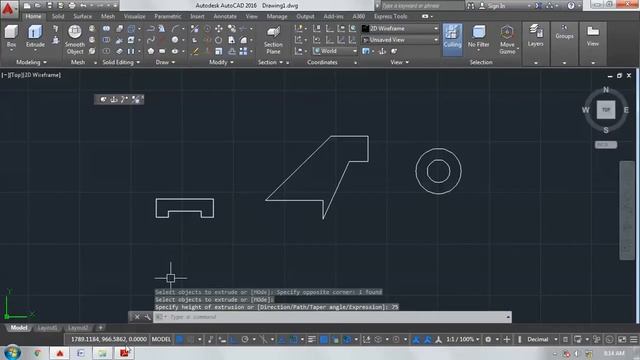
Task: Open the World UCS dropdown
Action: (335, 51)
